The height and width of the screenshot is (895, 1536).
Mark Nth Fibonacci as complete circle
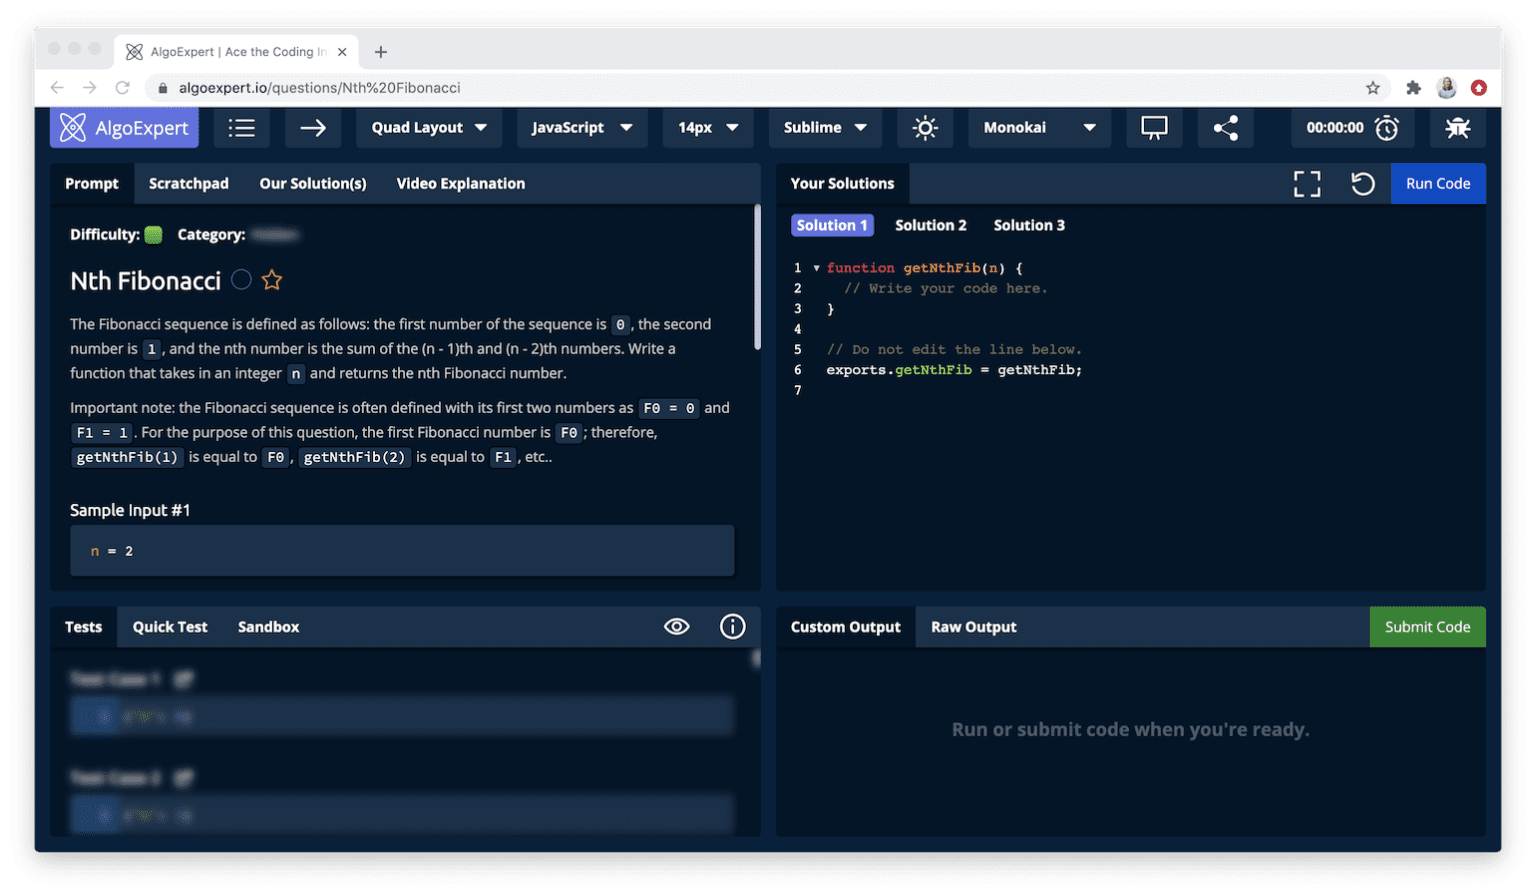pos(241,280)
